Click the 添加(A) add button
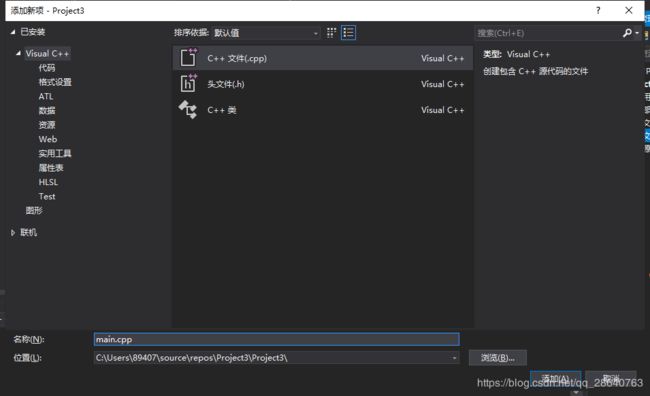 [x=555, y=379]
